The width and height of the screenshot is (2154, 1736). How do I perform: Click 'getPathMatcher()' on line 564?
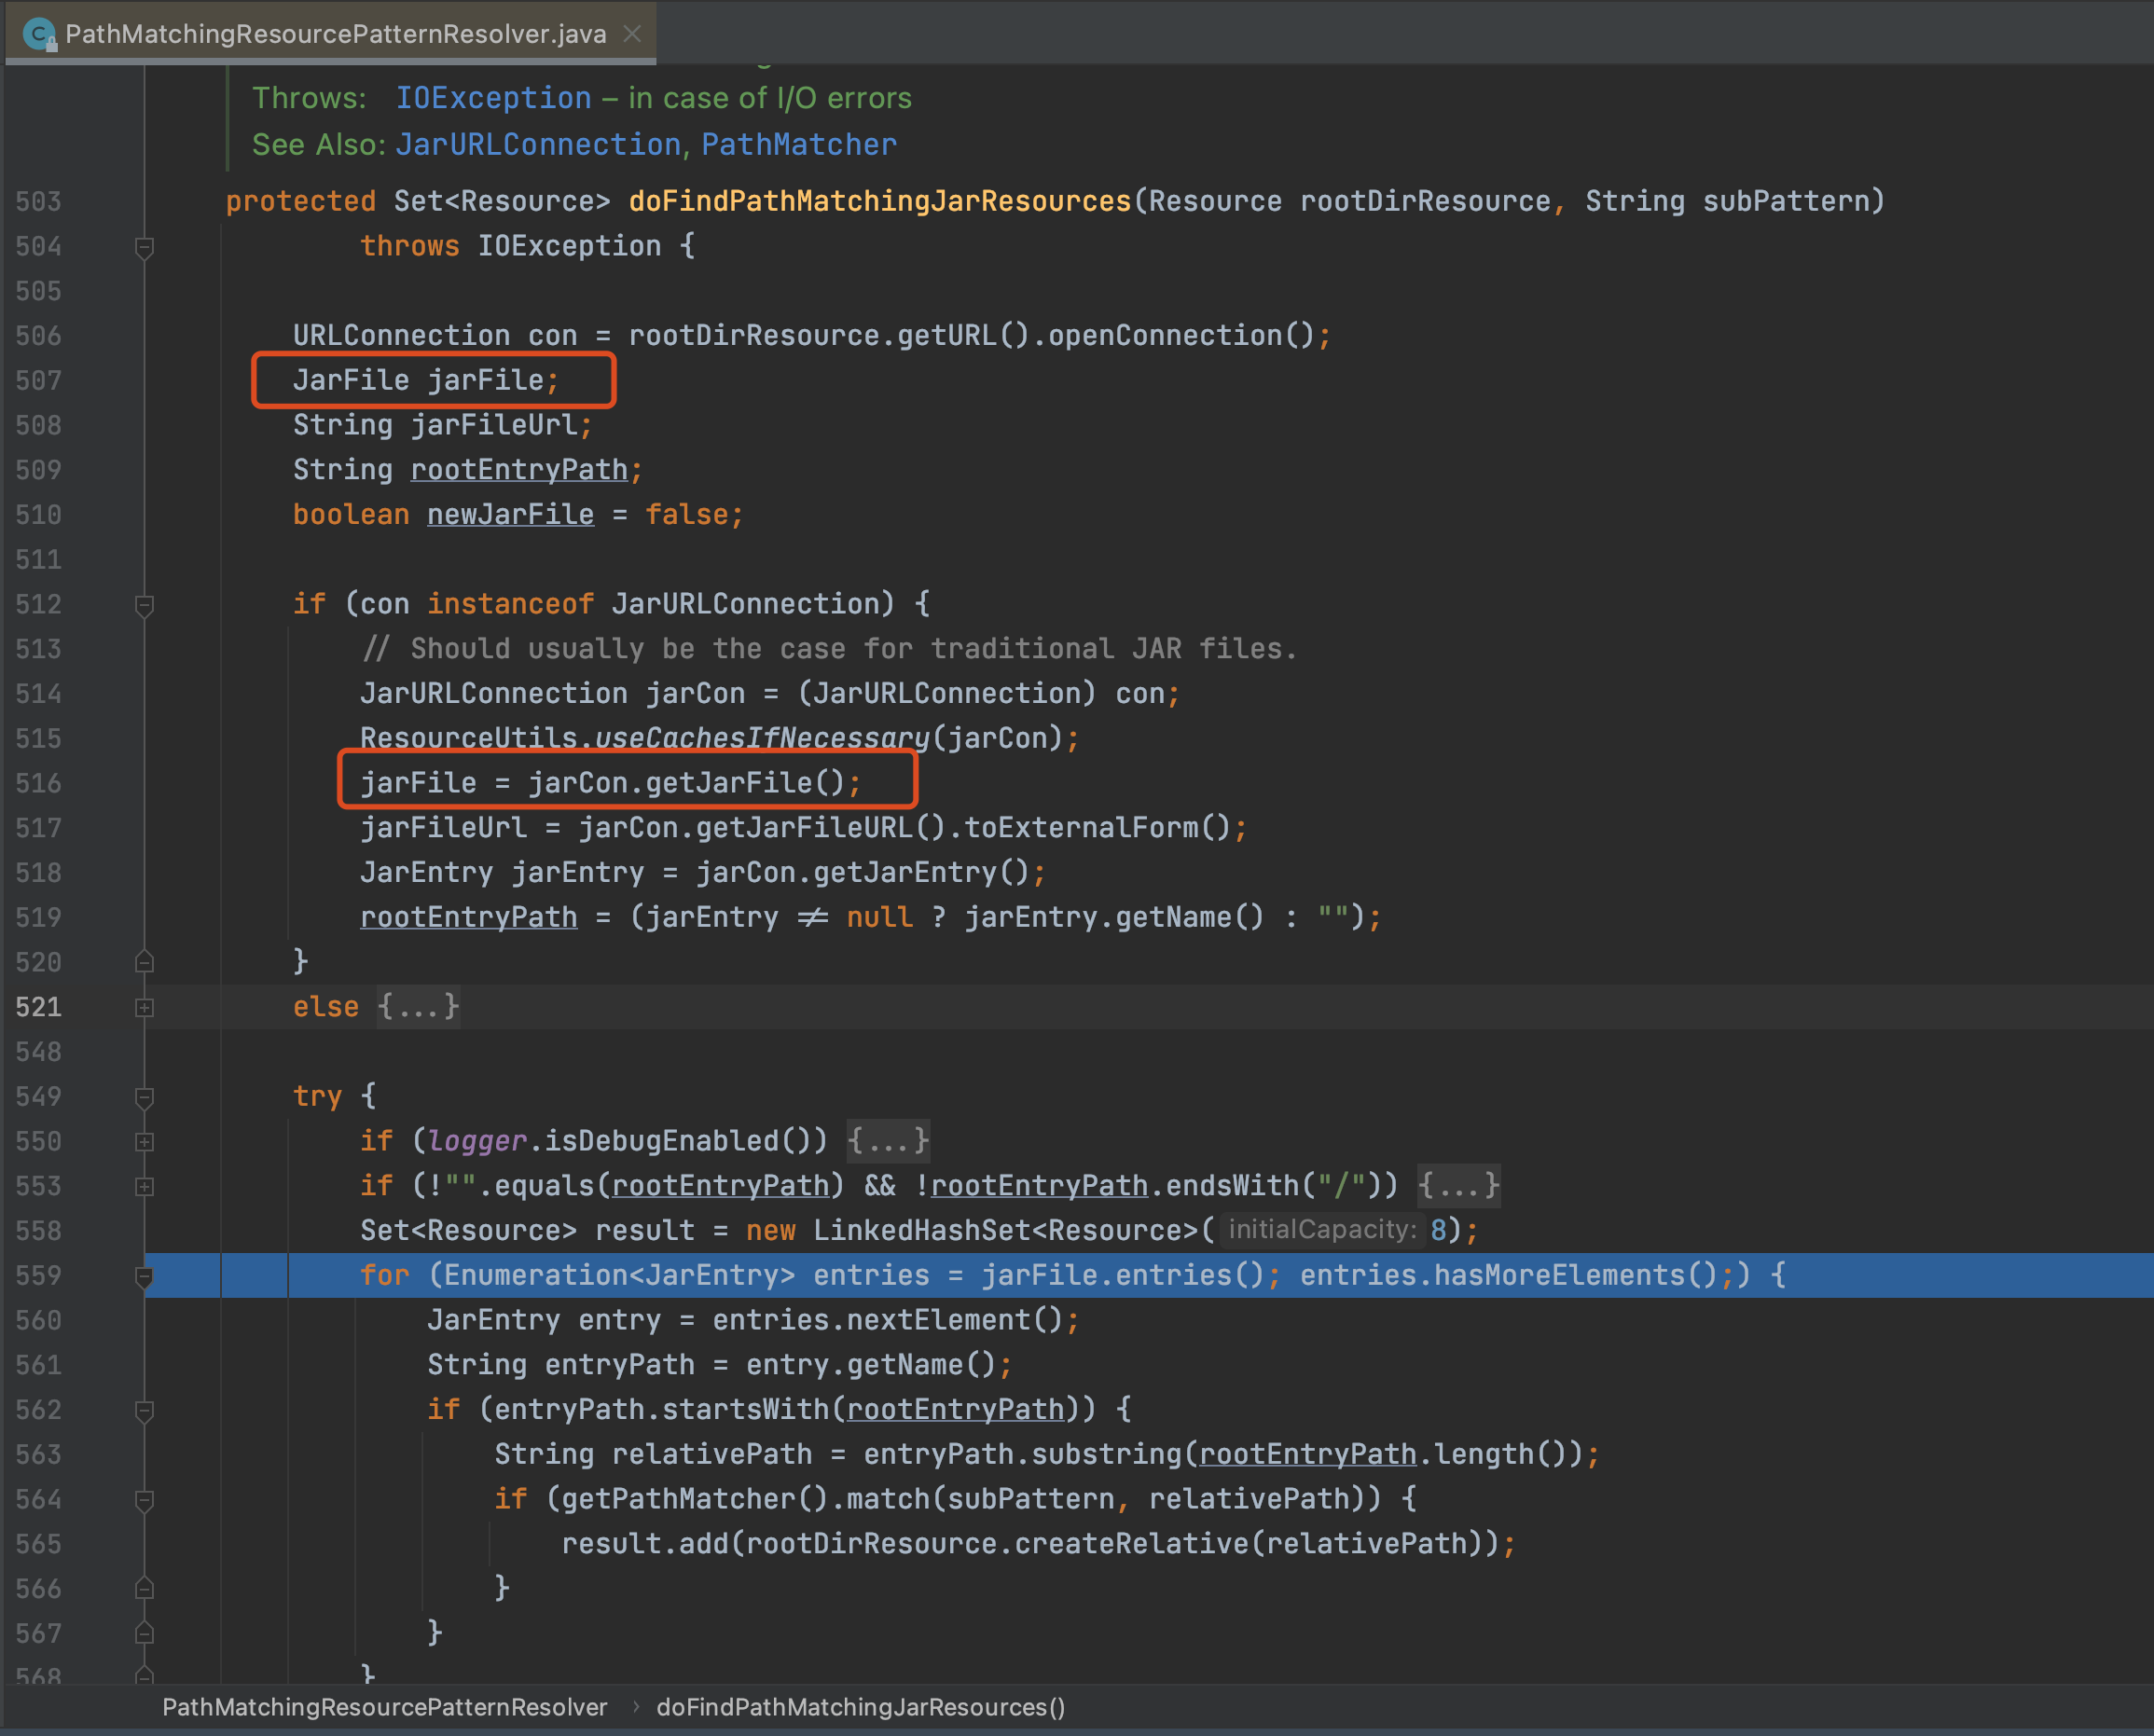click(694, 1498)
